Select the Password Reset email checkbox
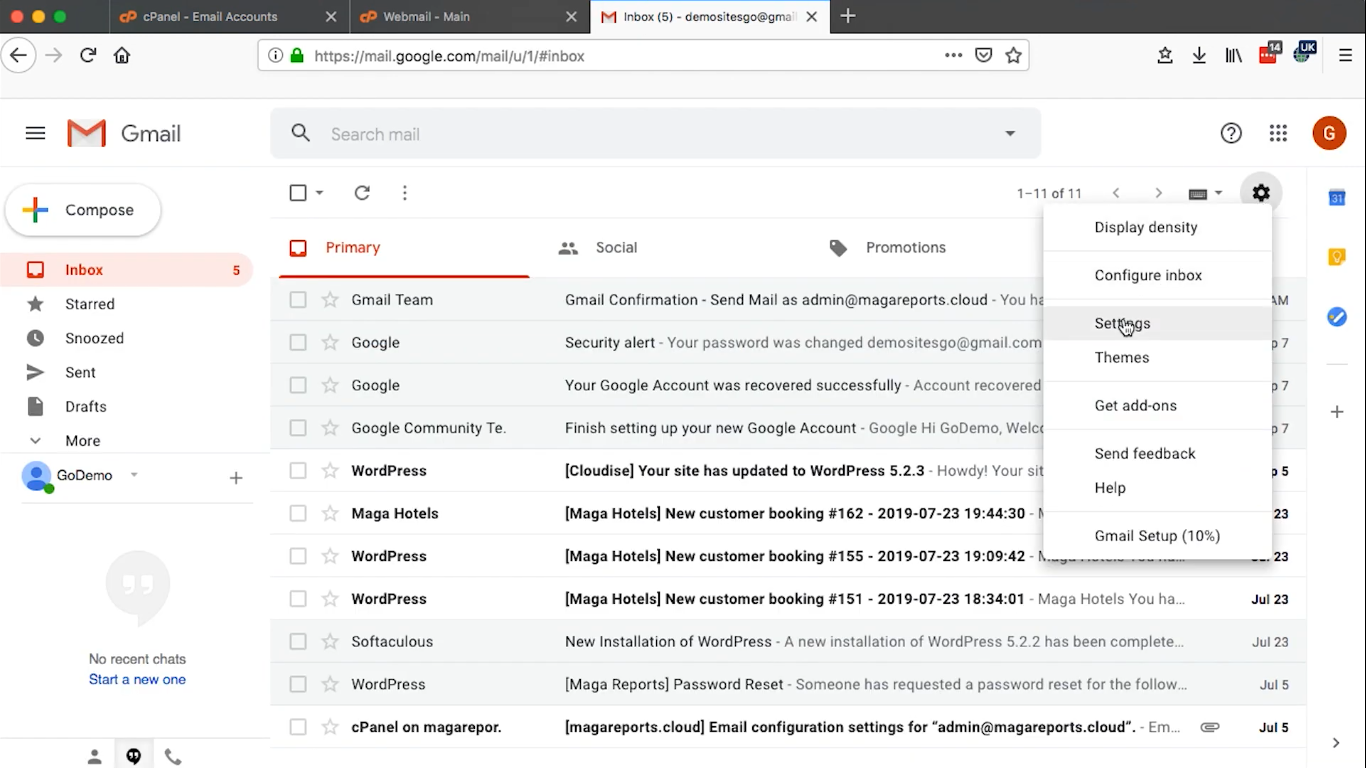Viewport: 1366px width, 768px height. point(298,684)
